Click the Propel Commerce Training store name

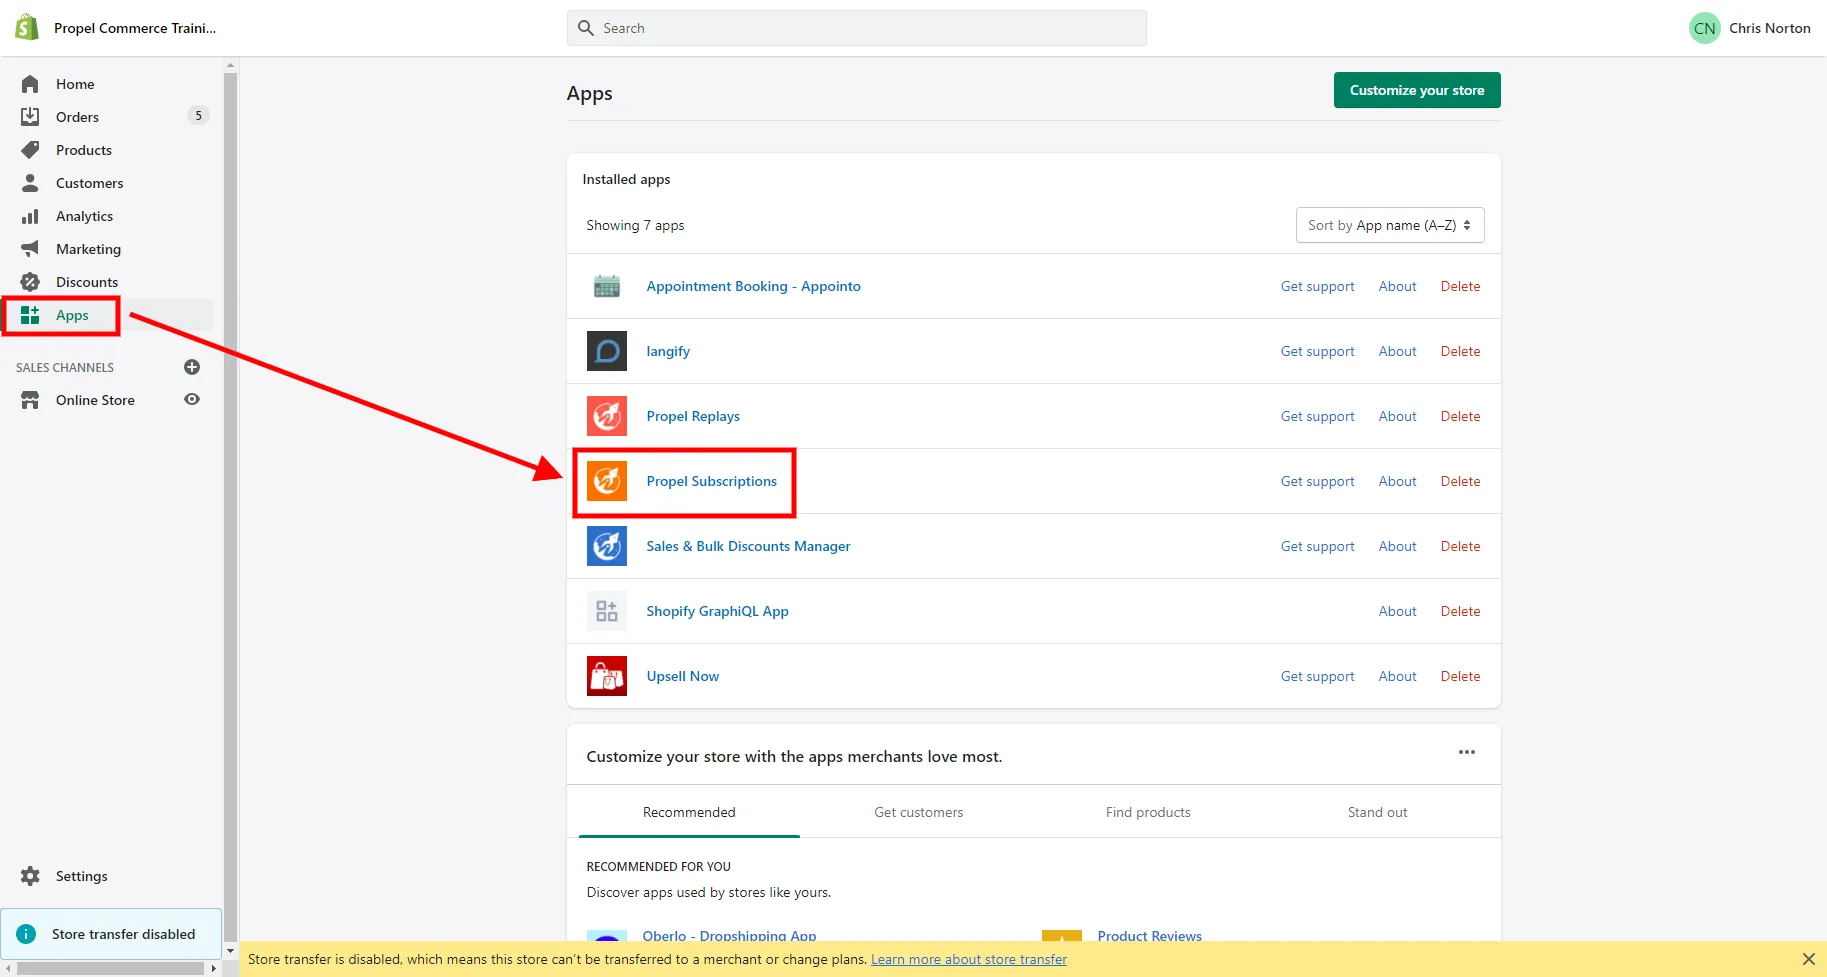(135, 28)
